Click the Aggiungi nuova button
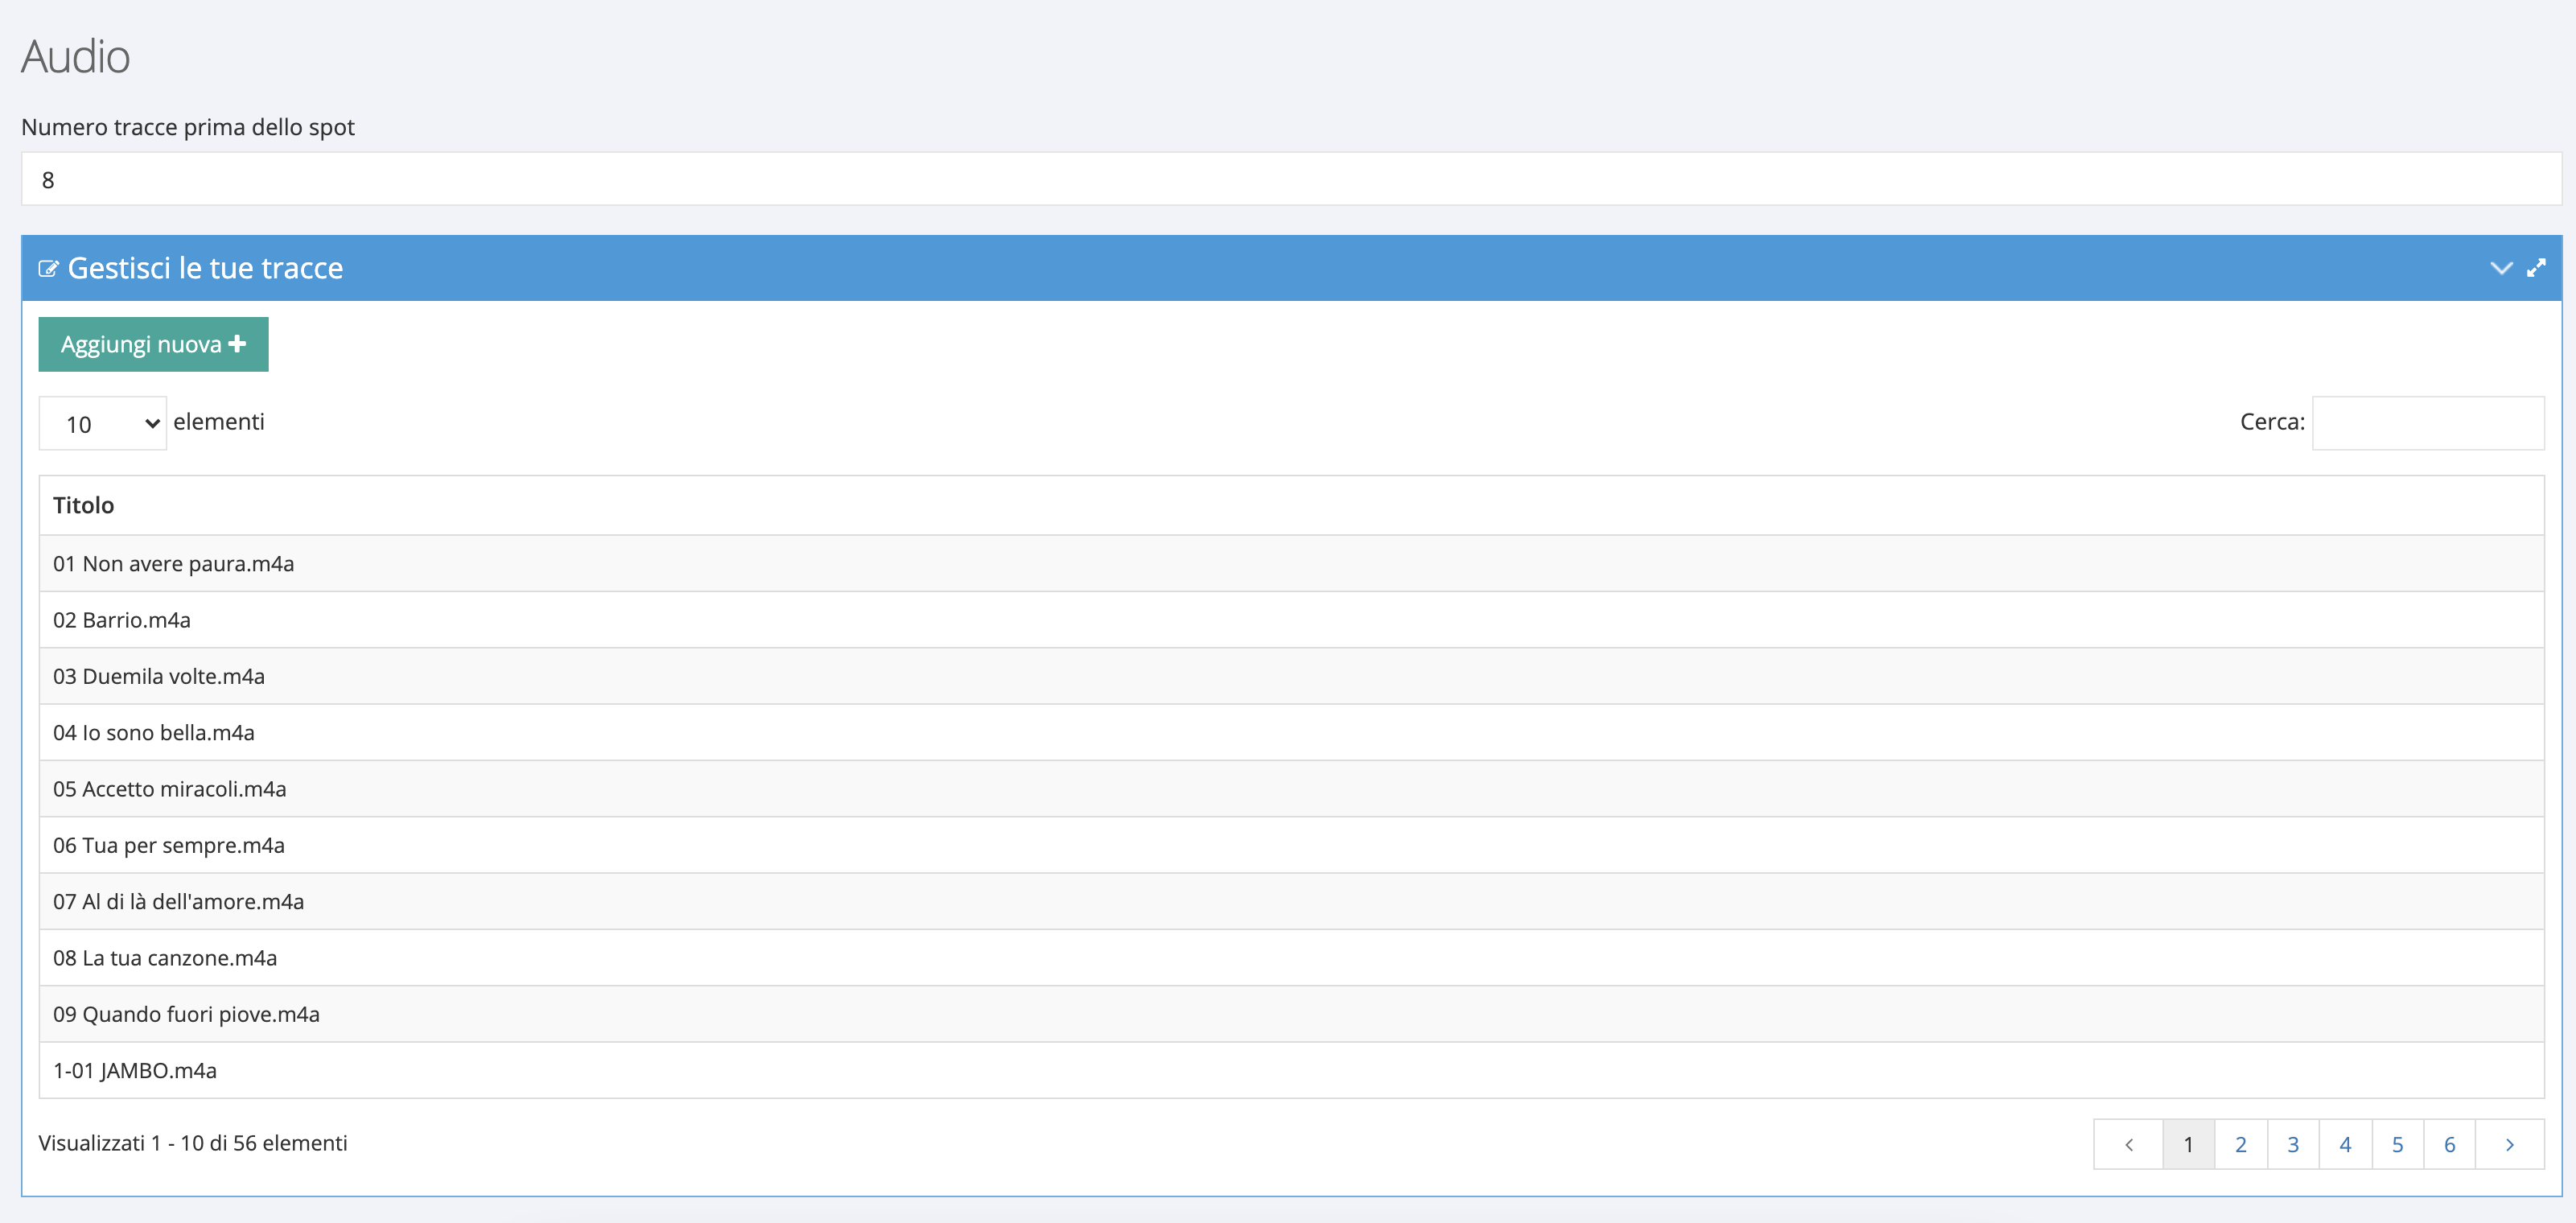The width and height of the screenshot is (2576, 1223). (153, 344)
